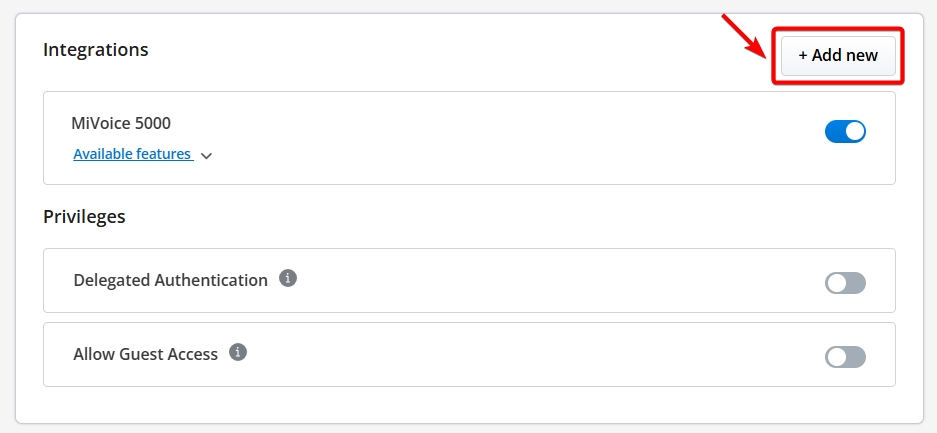Show info icon beside Delegated Authentication

pyautogui.click(x=288, y=278)
